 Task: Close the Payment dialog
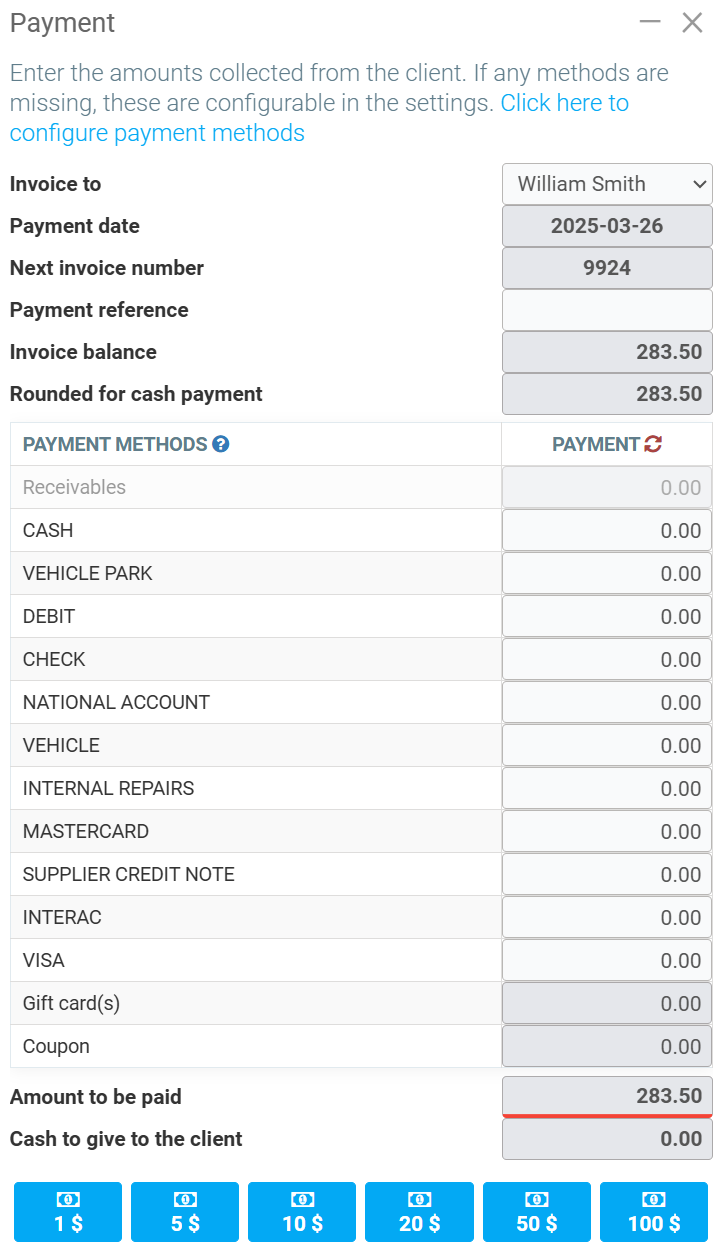(692, 22)
